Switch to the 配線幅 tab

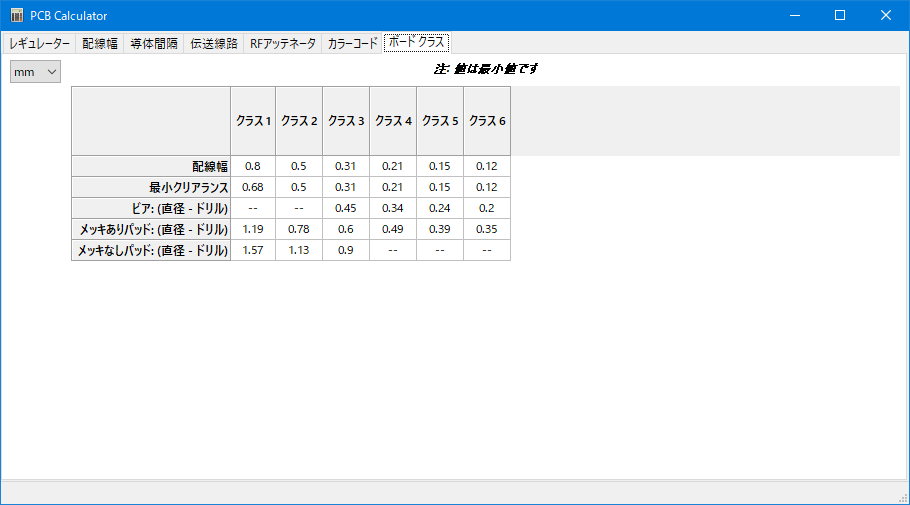point(100,44)
